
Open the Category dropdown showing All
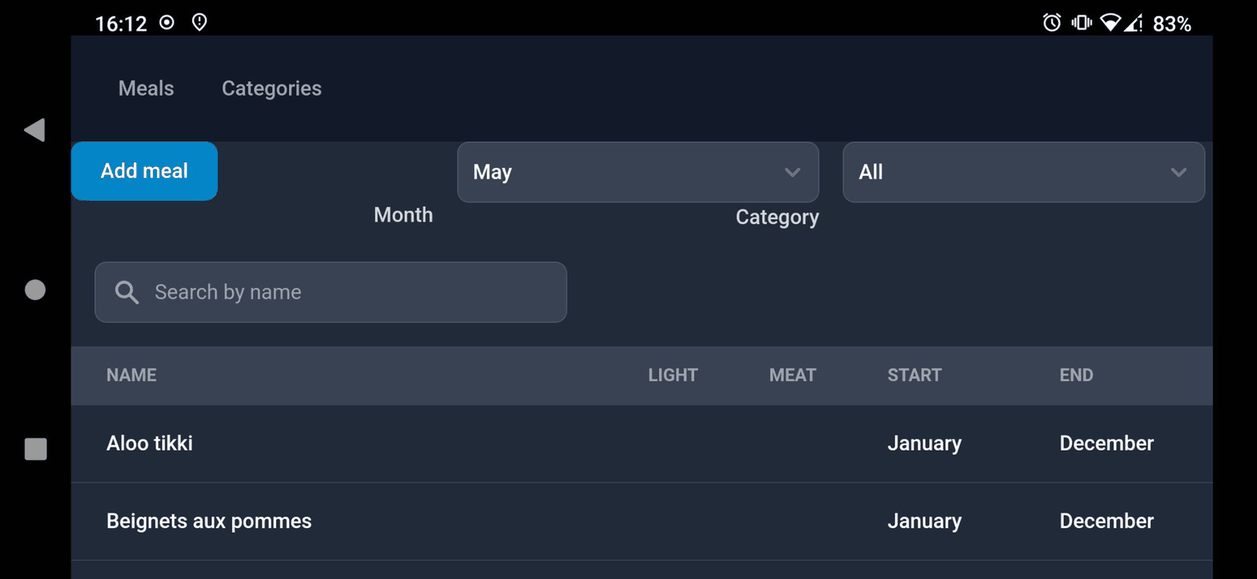tap(1023, 172)
